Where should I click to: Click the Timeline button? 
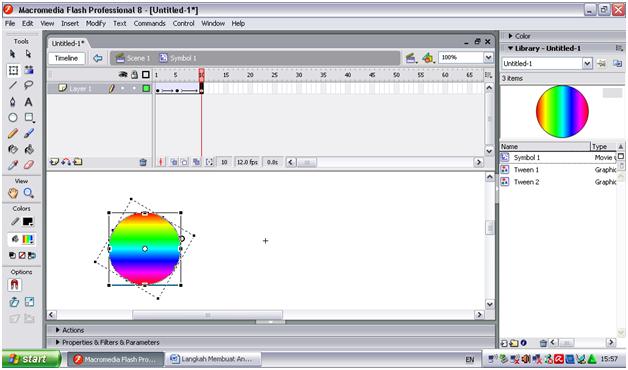click(x=66, y=58)
